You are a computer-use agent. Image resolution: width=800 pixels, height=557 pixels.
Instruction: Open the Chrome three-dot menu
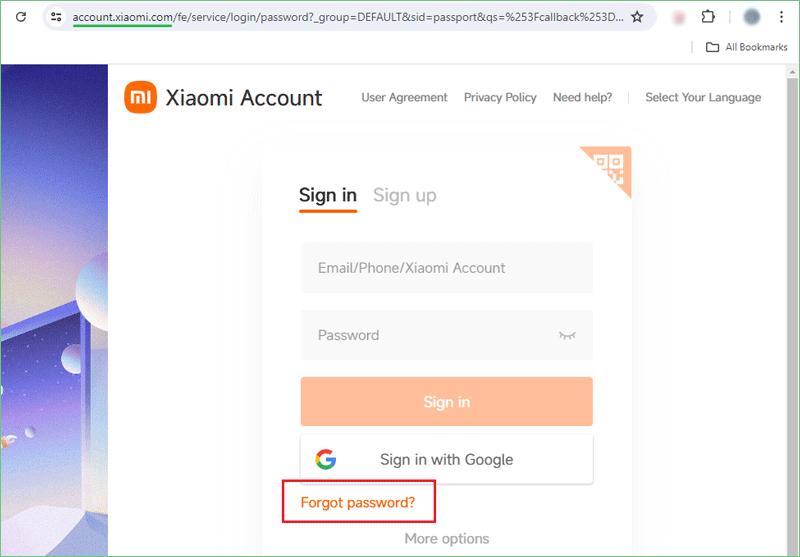click(x=781, y=17)
